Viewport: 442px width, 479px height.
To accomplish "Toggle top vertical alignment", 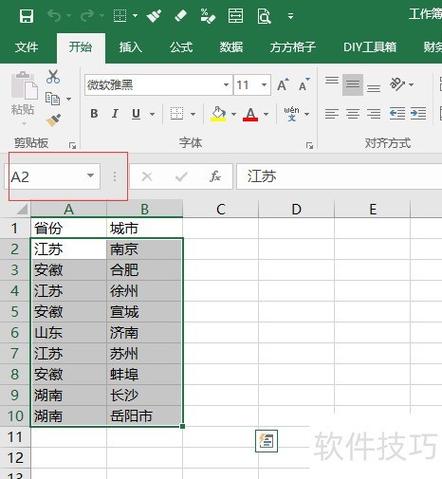I will click(x=332, y=81).
